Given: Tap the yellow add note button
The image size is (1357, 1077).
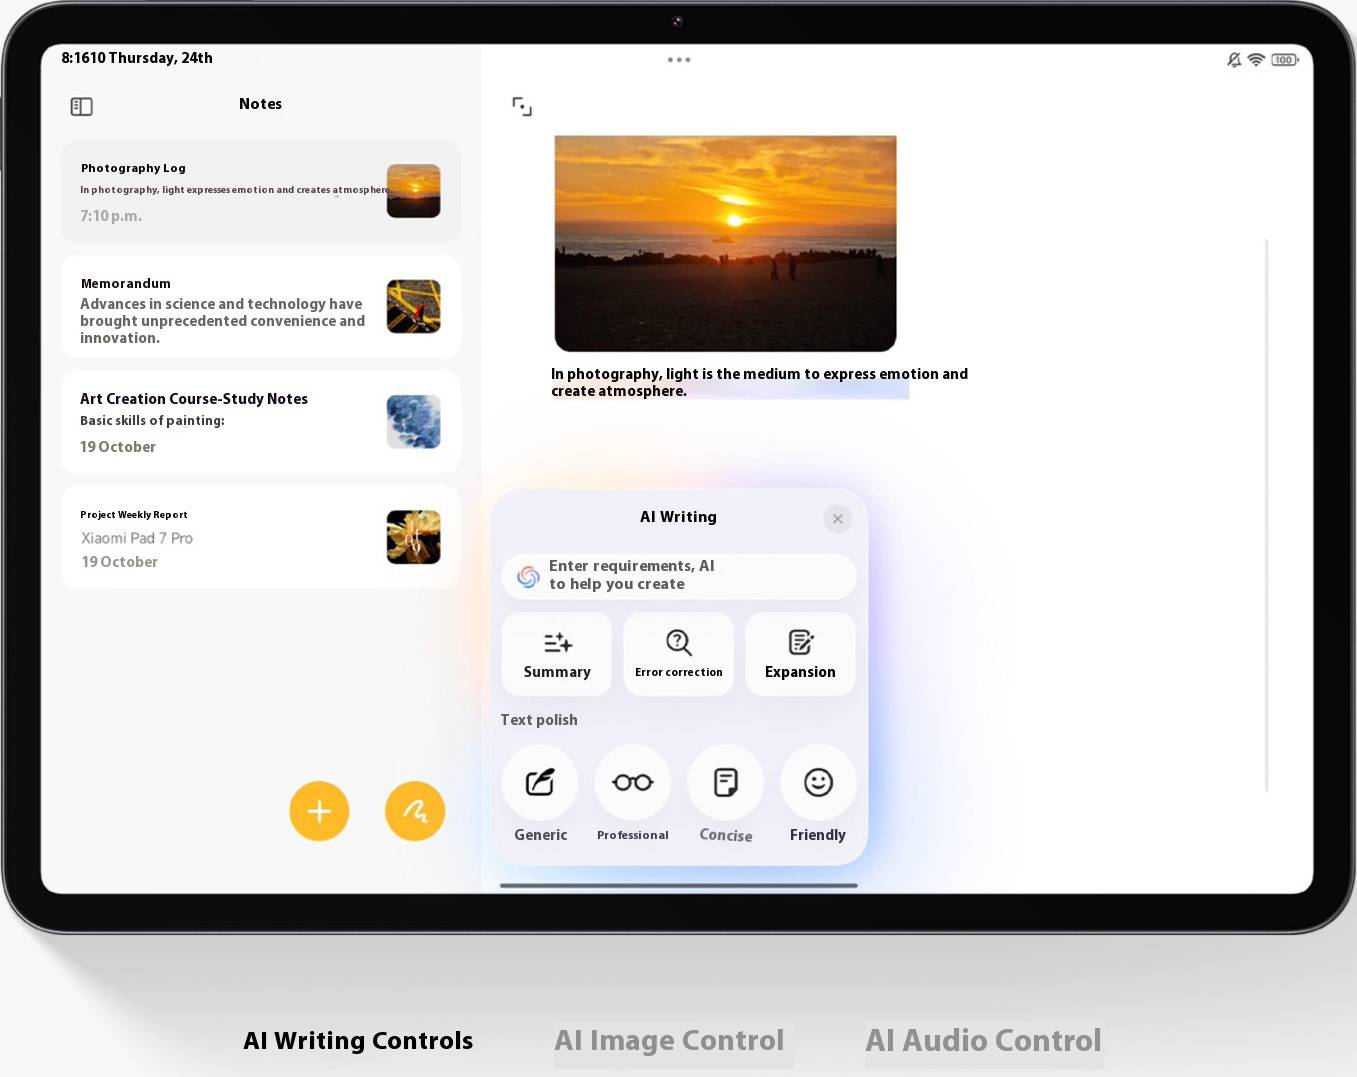Looking at the screenshot, I should (x=319, y=811).
